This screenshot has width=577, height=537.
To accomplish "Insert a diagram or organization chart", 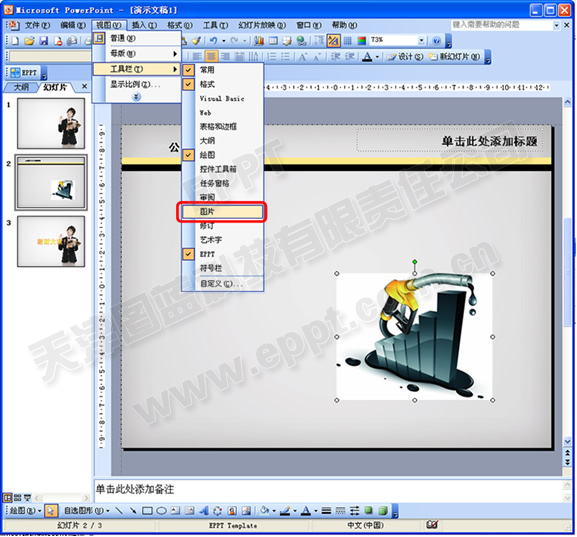I will 218,511.
